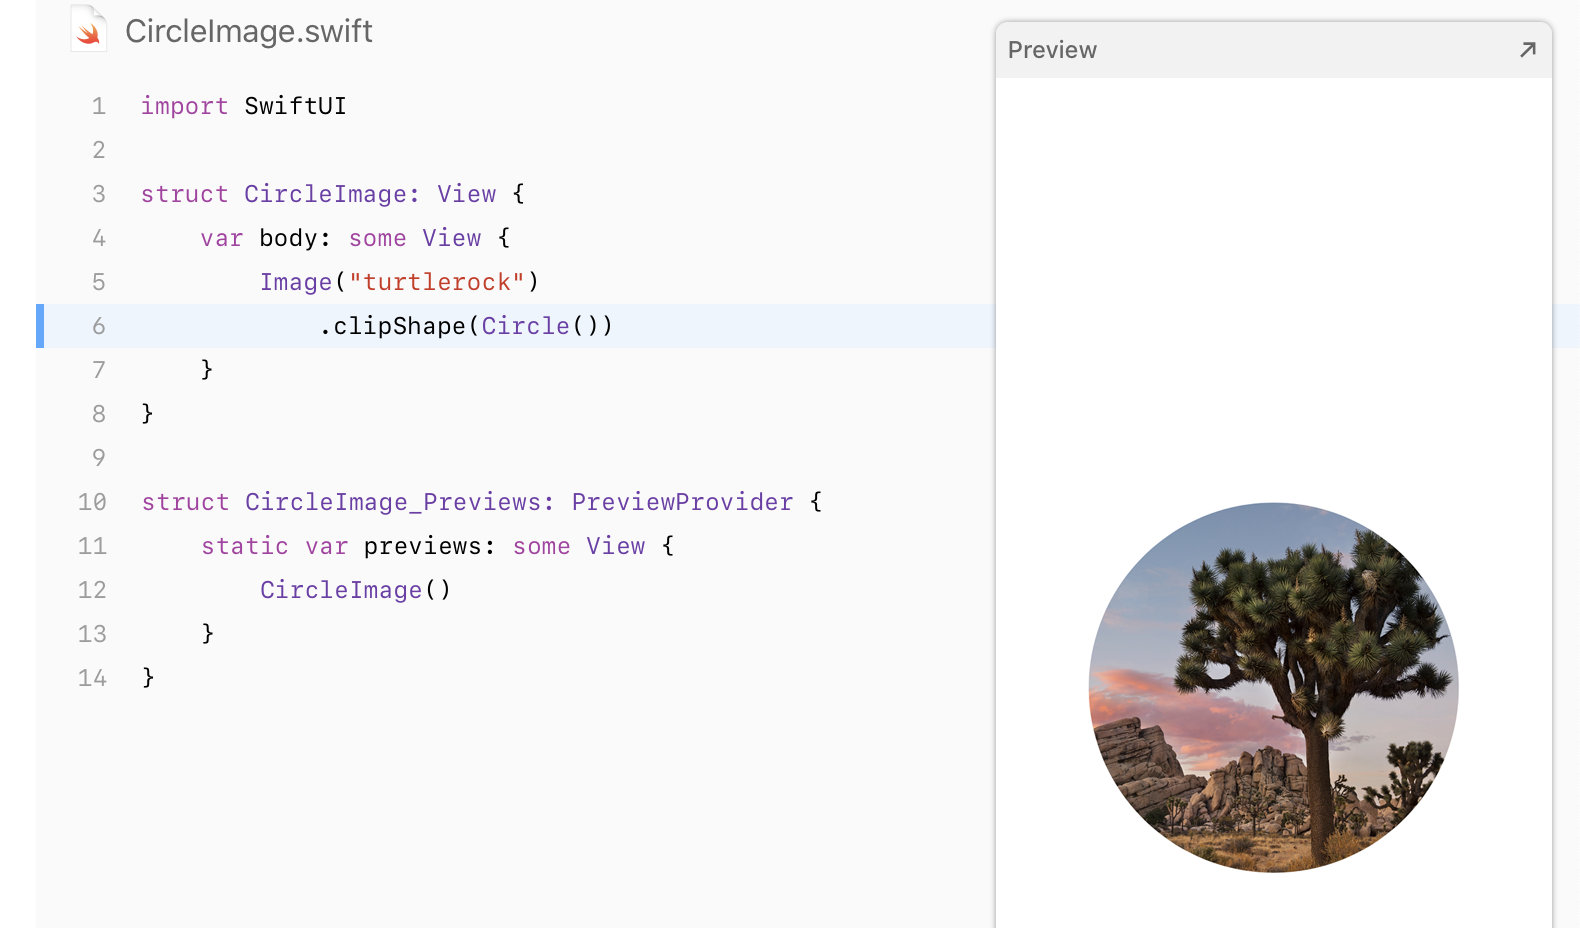Click line number 1 in the gutter
Image resolution: width=1580 pixels, height=928 pixels.
click(x=99, y=106)
